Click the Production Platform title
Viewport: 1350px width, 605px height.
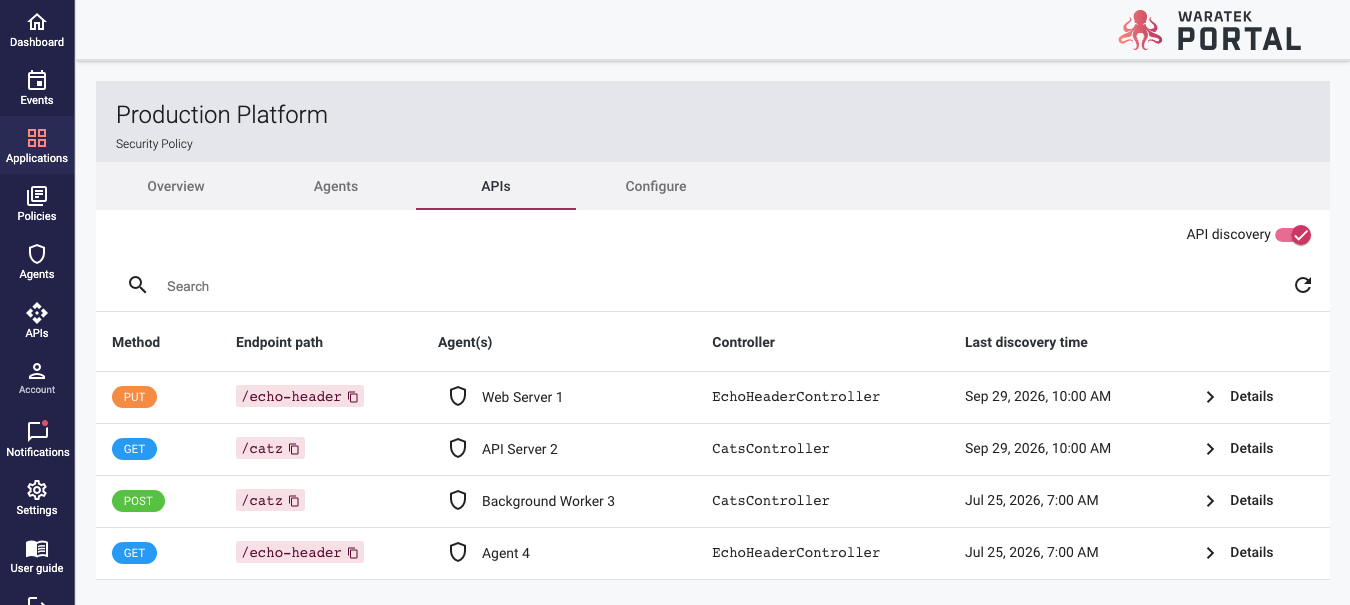click(x=222, y=115)
